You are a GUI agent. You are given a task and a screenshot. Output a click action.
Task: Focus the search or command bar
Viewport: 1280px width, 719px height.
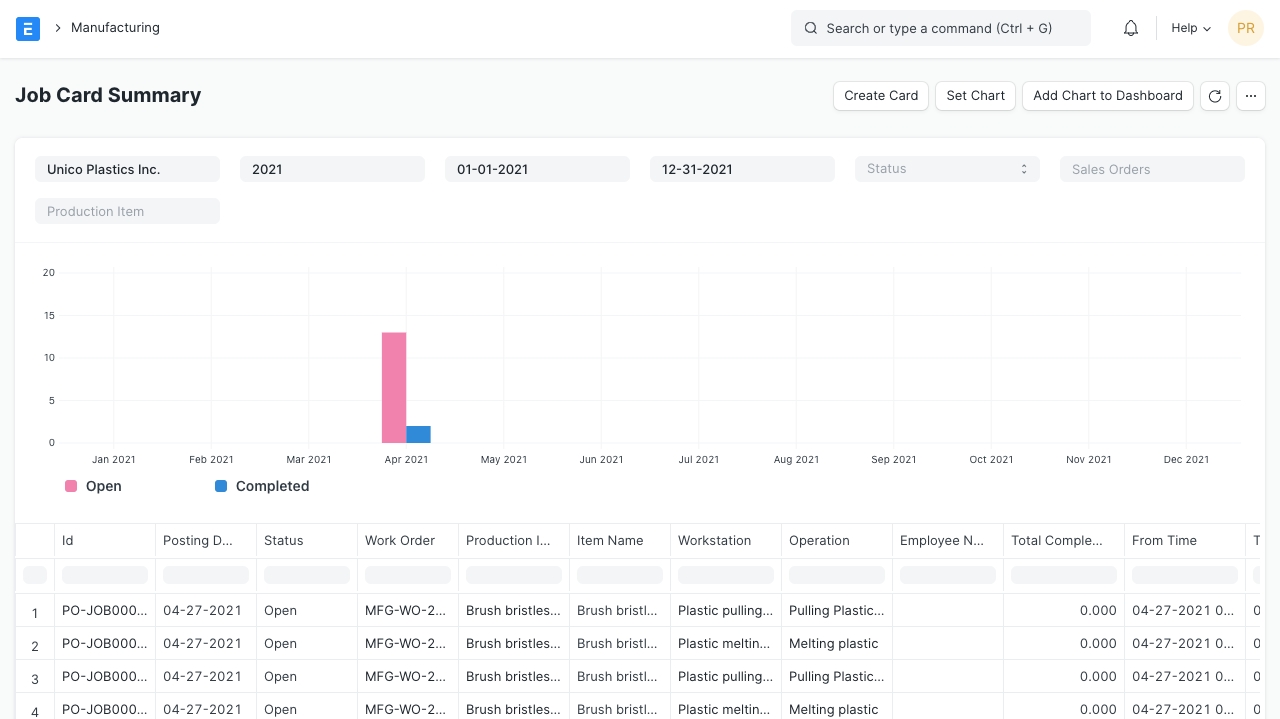pos(940,28)
